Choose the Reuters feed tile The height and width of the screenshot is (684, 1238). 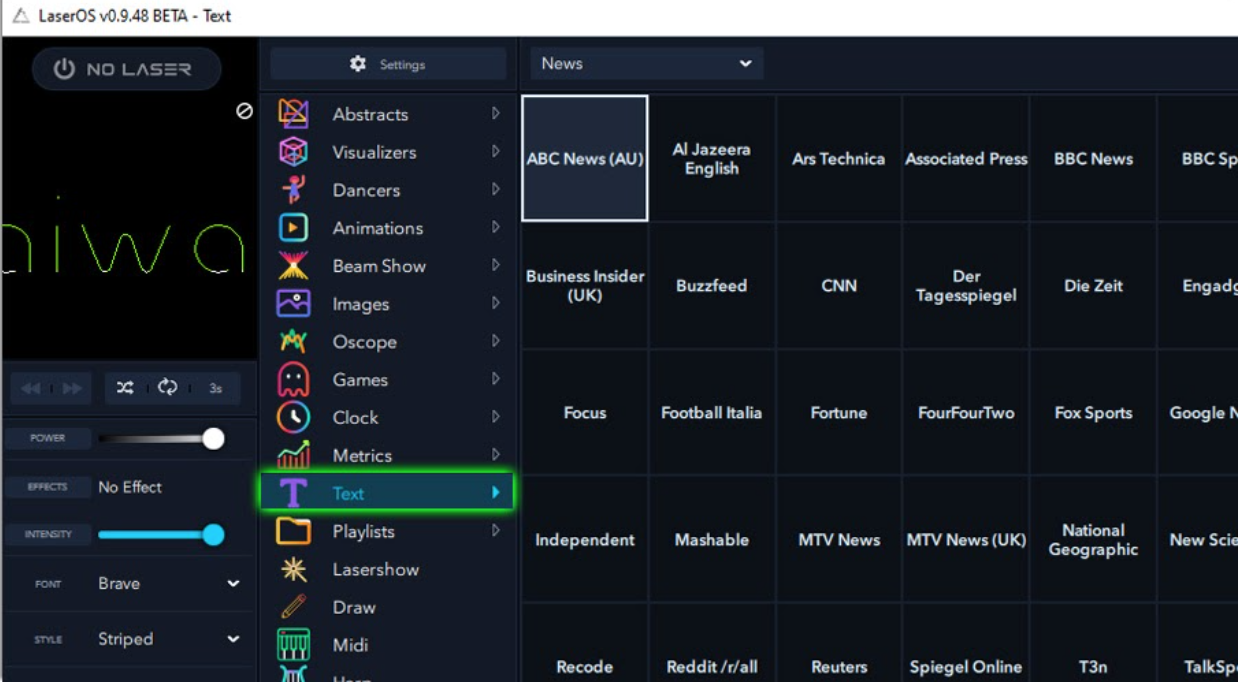pos(839,644)
